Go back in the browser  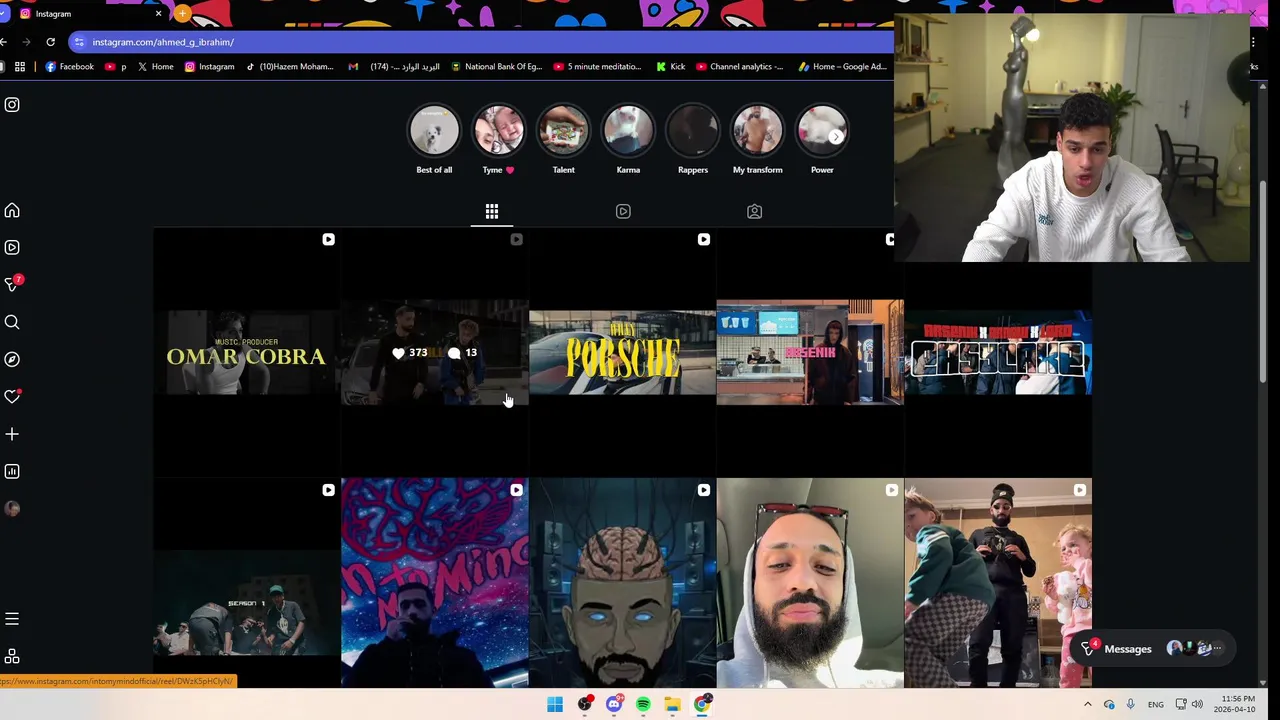click(x=4, y=42)
